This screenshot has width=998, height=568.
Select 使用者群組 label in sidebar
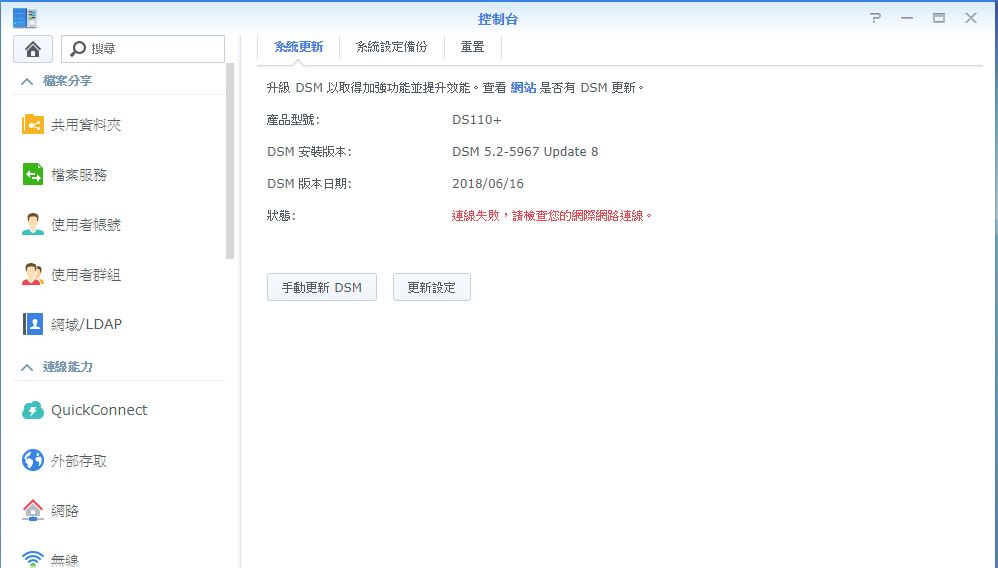(86, 274)
